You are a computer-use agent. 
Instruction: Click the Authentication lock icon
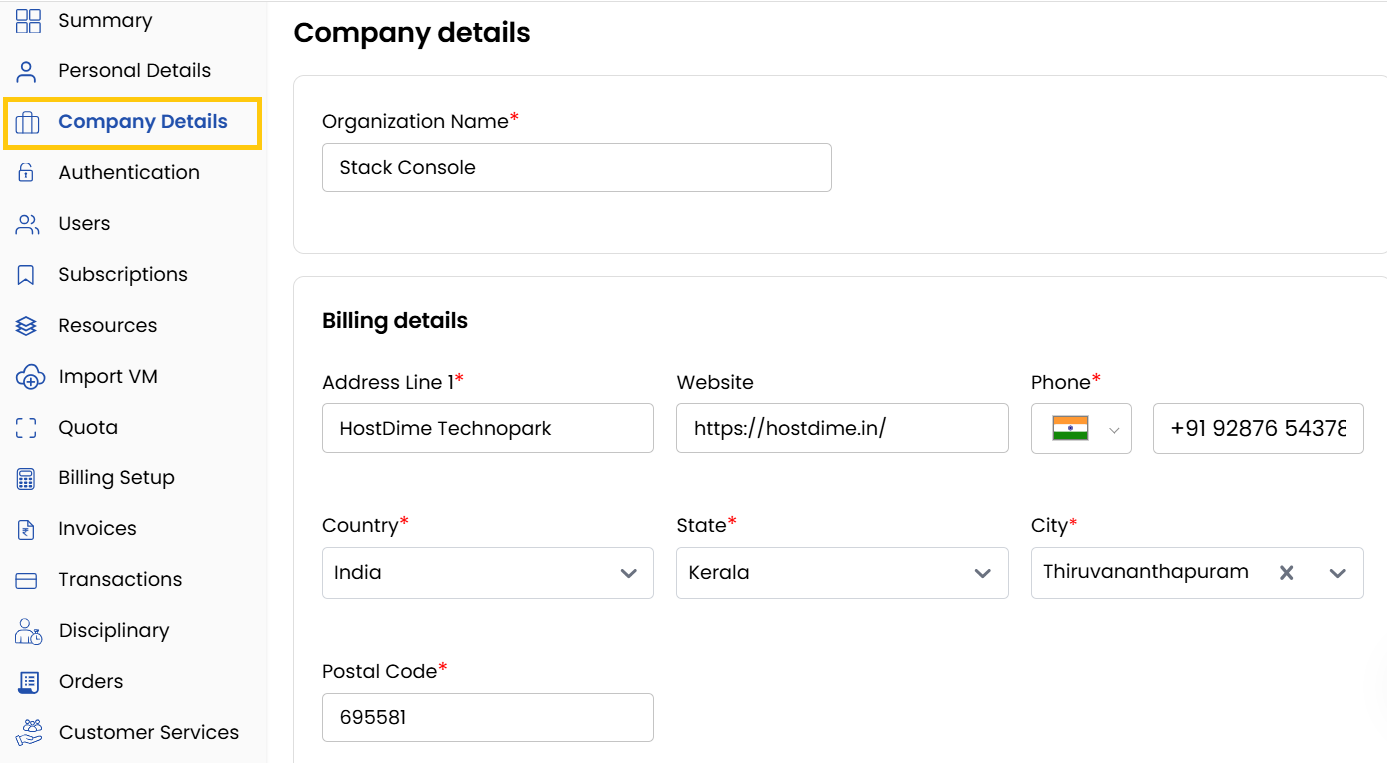click(x=28, y=171)
